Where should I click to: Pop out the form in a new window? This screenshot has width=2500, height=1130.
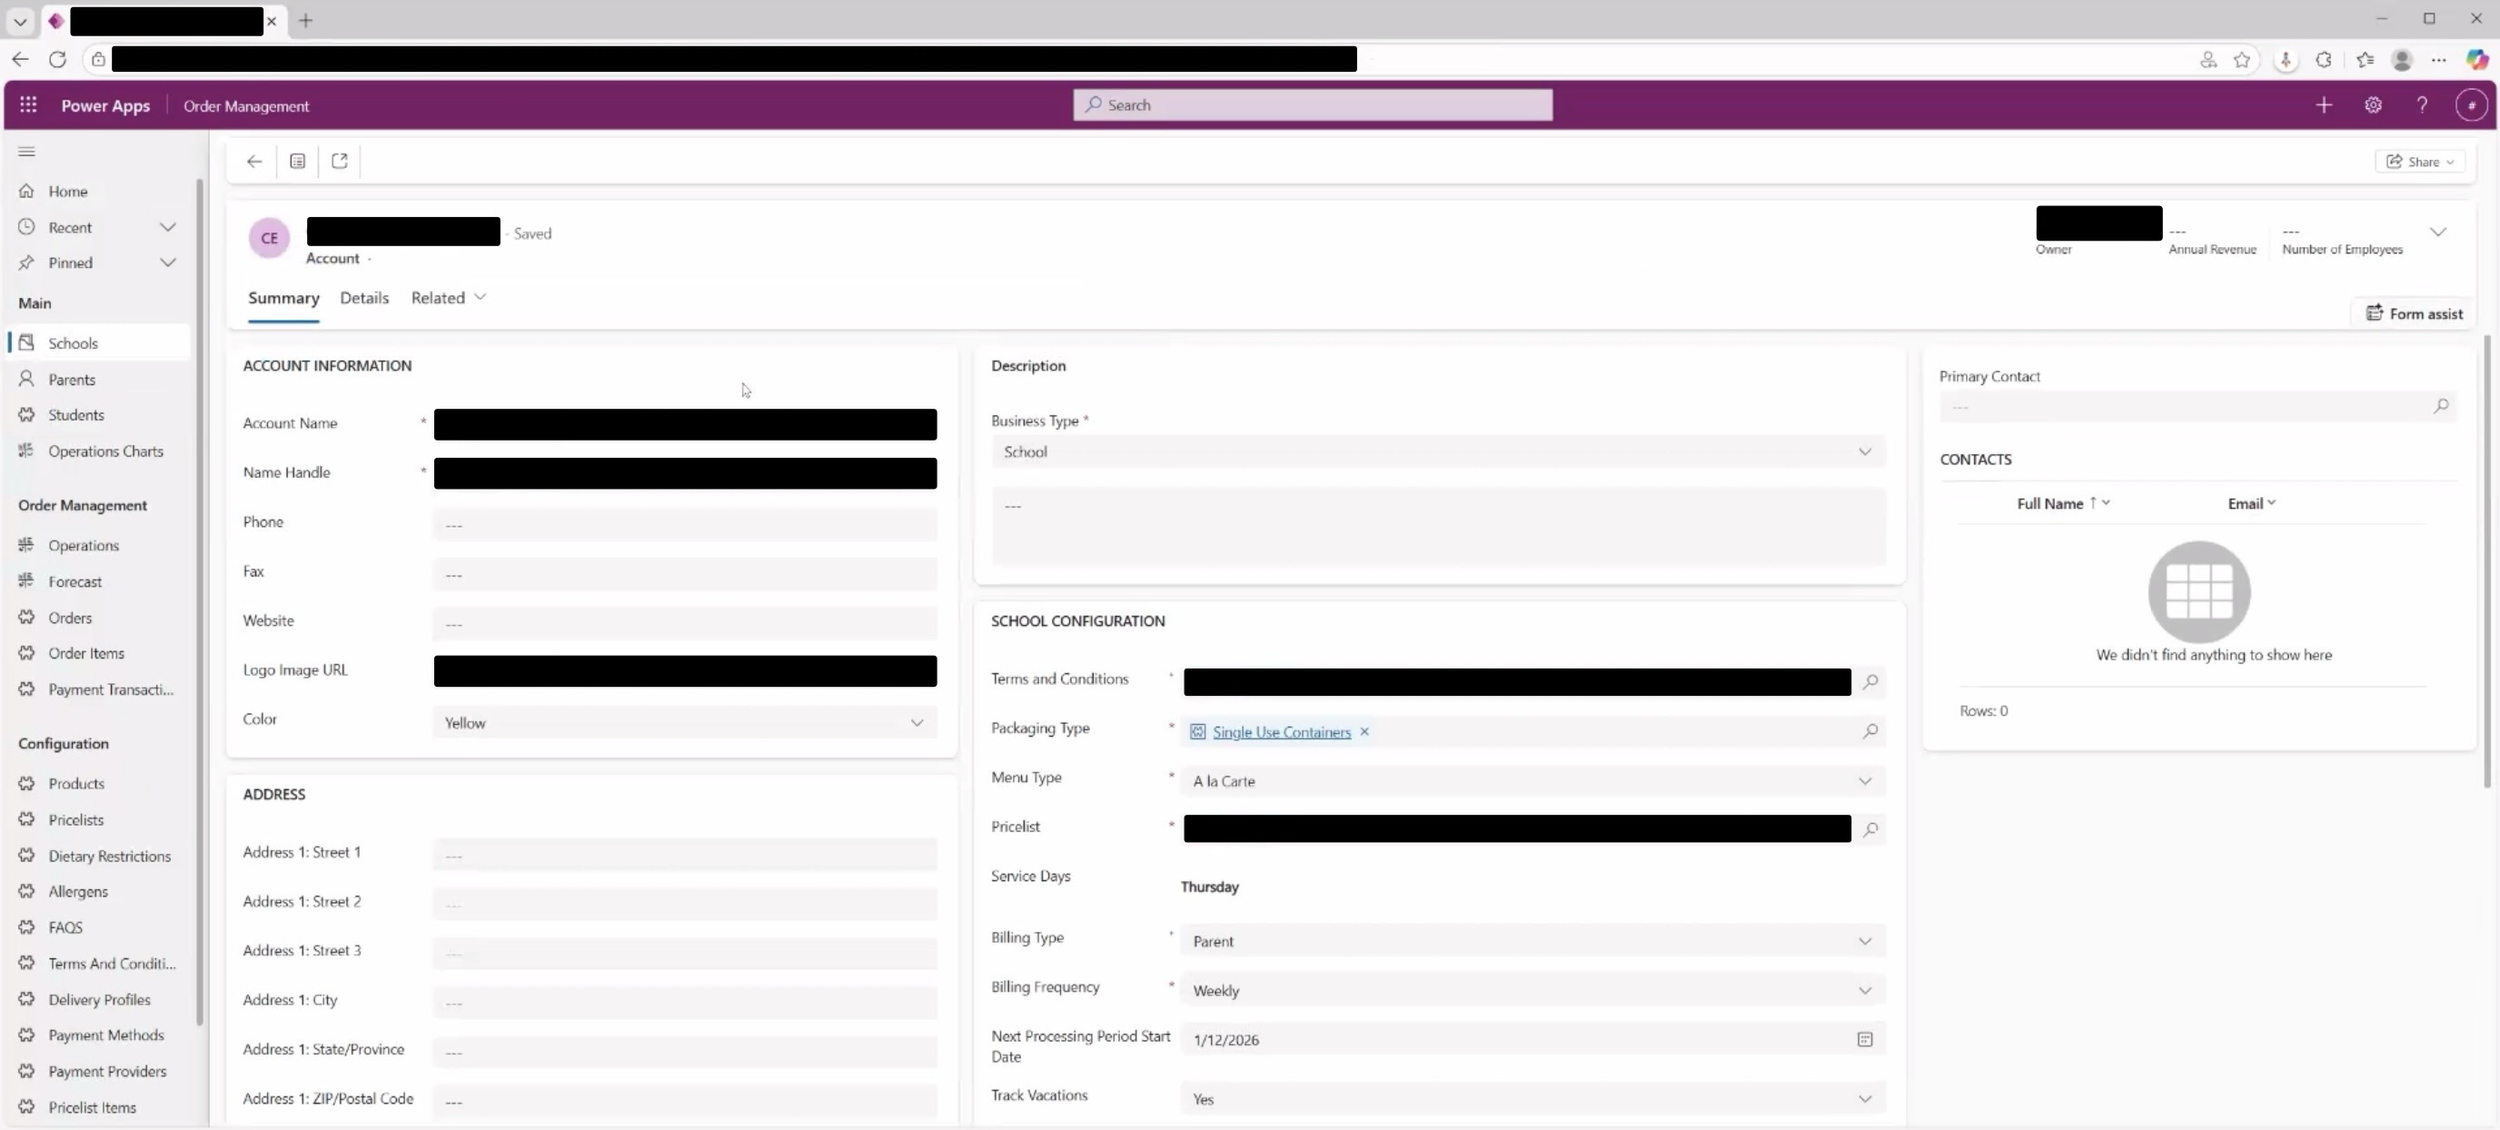pyautogui.click(x=339, y=161)
